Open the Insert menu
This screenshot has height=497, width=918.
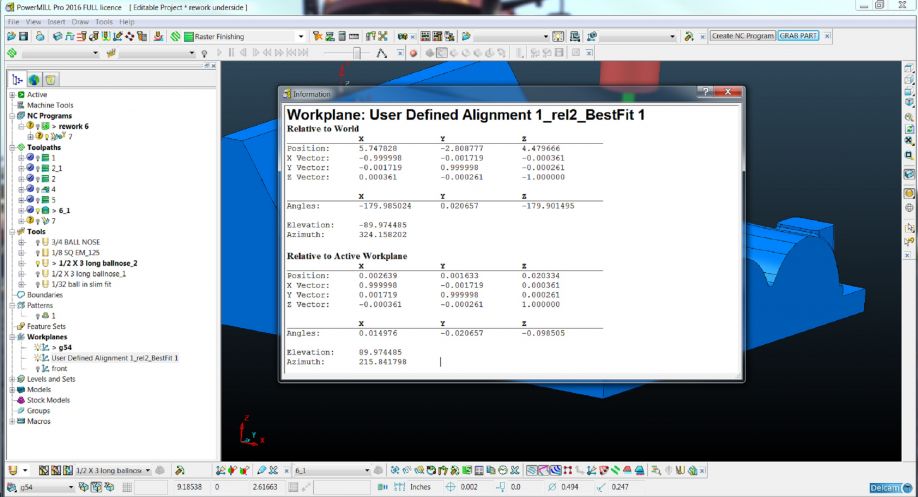pyautogui.click(x=56, y=22)
